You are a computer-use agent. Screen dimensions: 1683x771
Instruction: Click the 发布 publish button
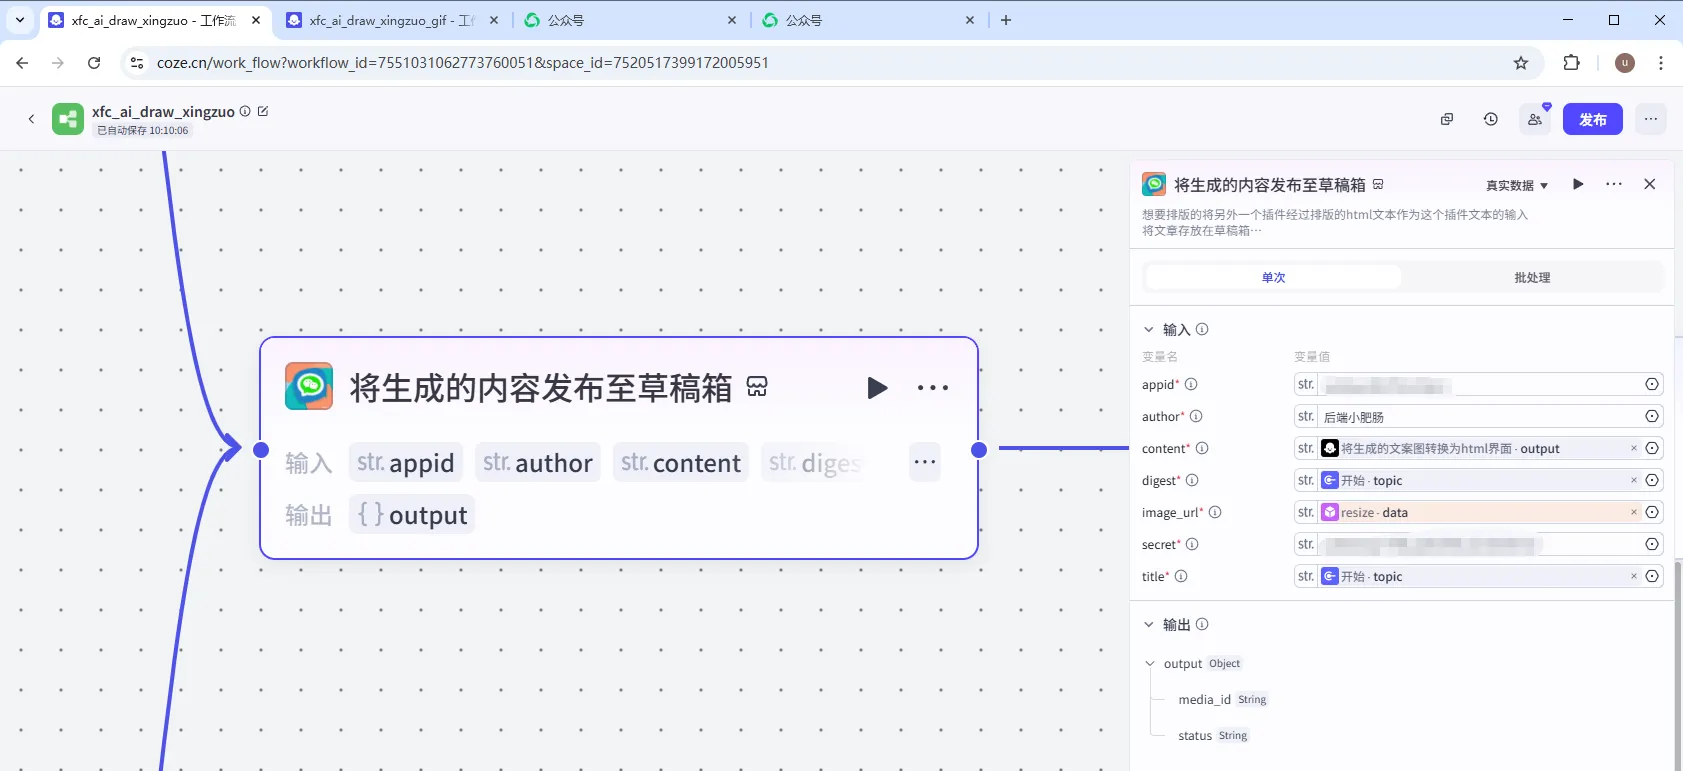click(x=1592, y=119)
